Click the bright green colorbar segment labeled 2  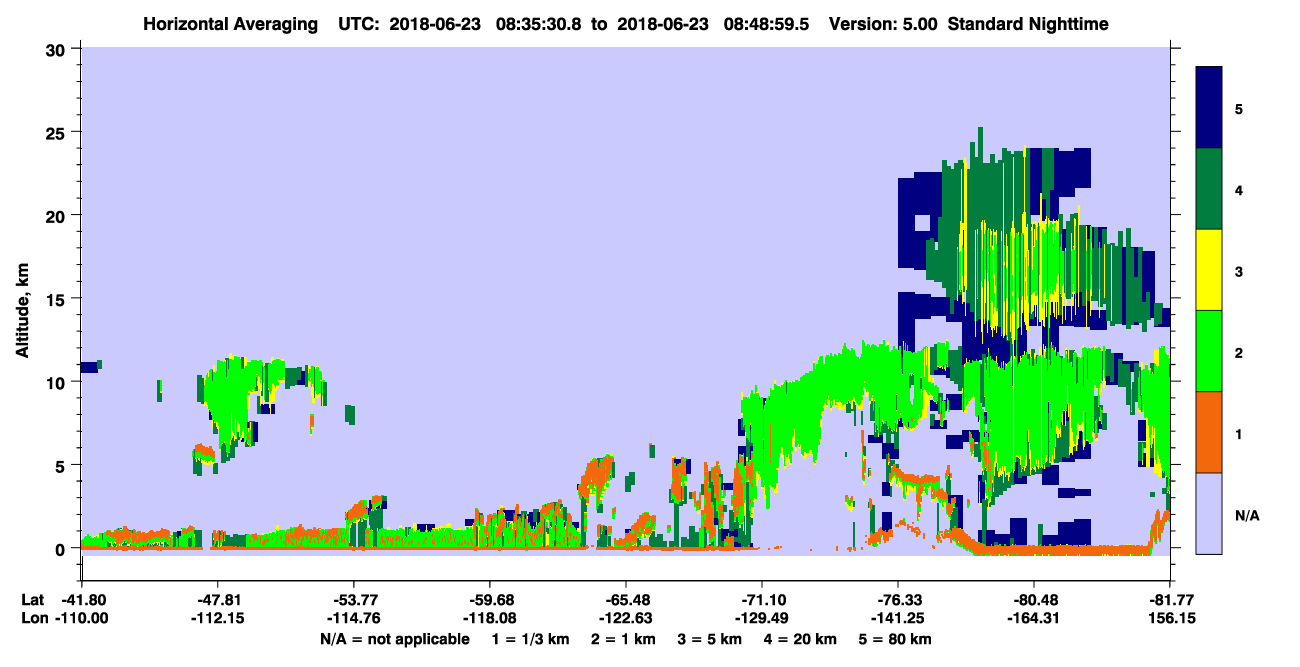point(1209,351)
